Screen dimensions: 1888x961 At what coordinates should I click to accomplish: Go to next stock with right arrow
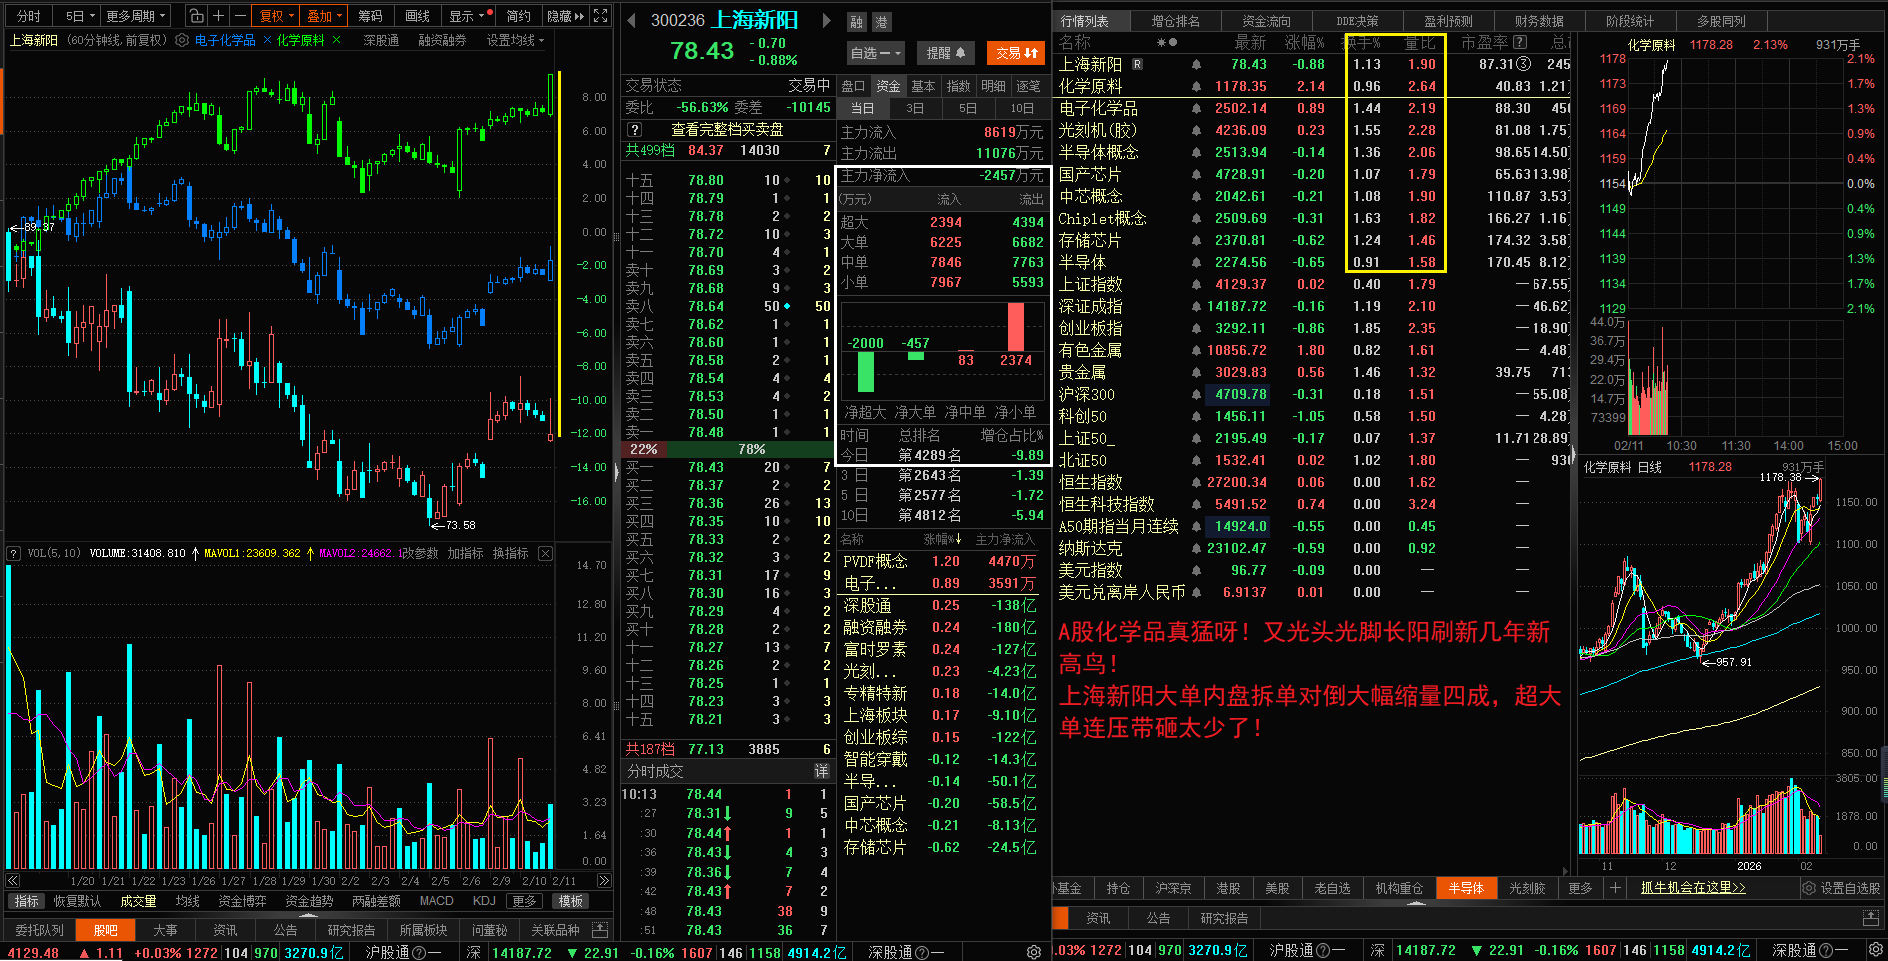point(826,20)
